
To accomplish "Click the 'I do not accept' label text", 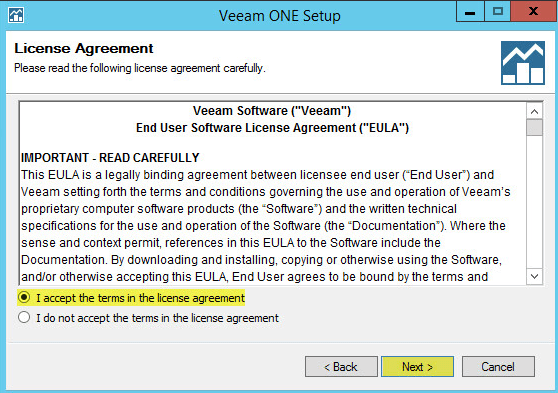I will tap(157, 318).
